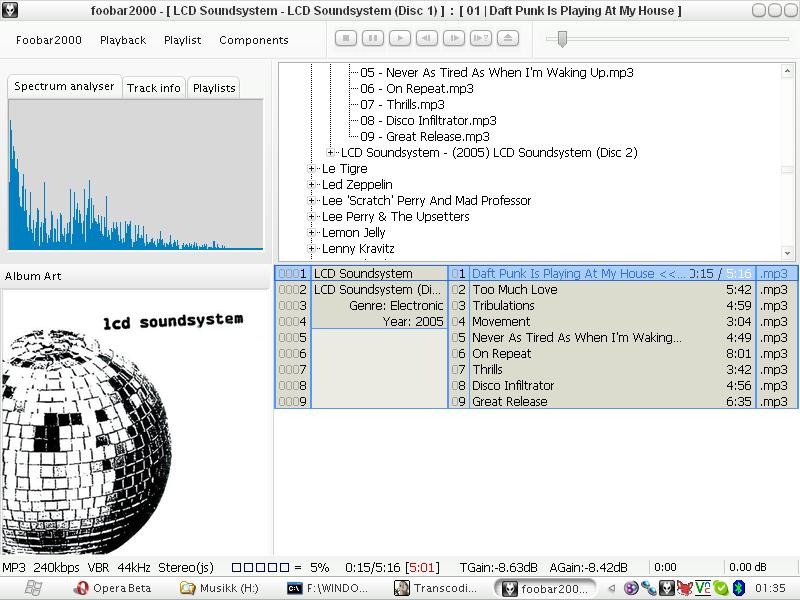The image size is (800, 600).
Task: Click the '0.00 dB' volume status entry
Action: click(747, 567)
